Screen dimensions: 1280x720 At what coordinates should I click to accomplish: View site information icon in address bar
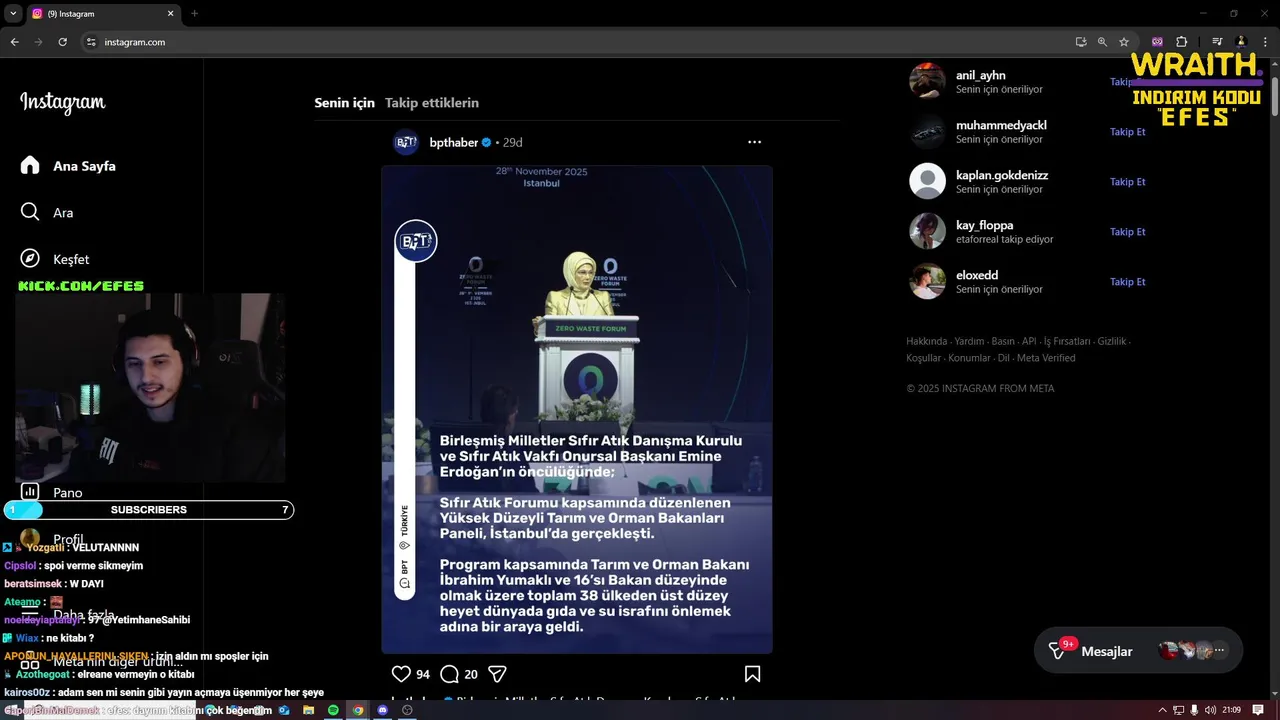pos(91,42)
